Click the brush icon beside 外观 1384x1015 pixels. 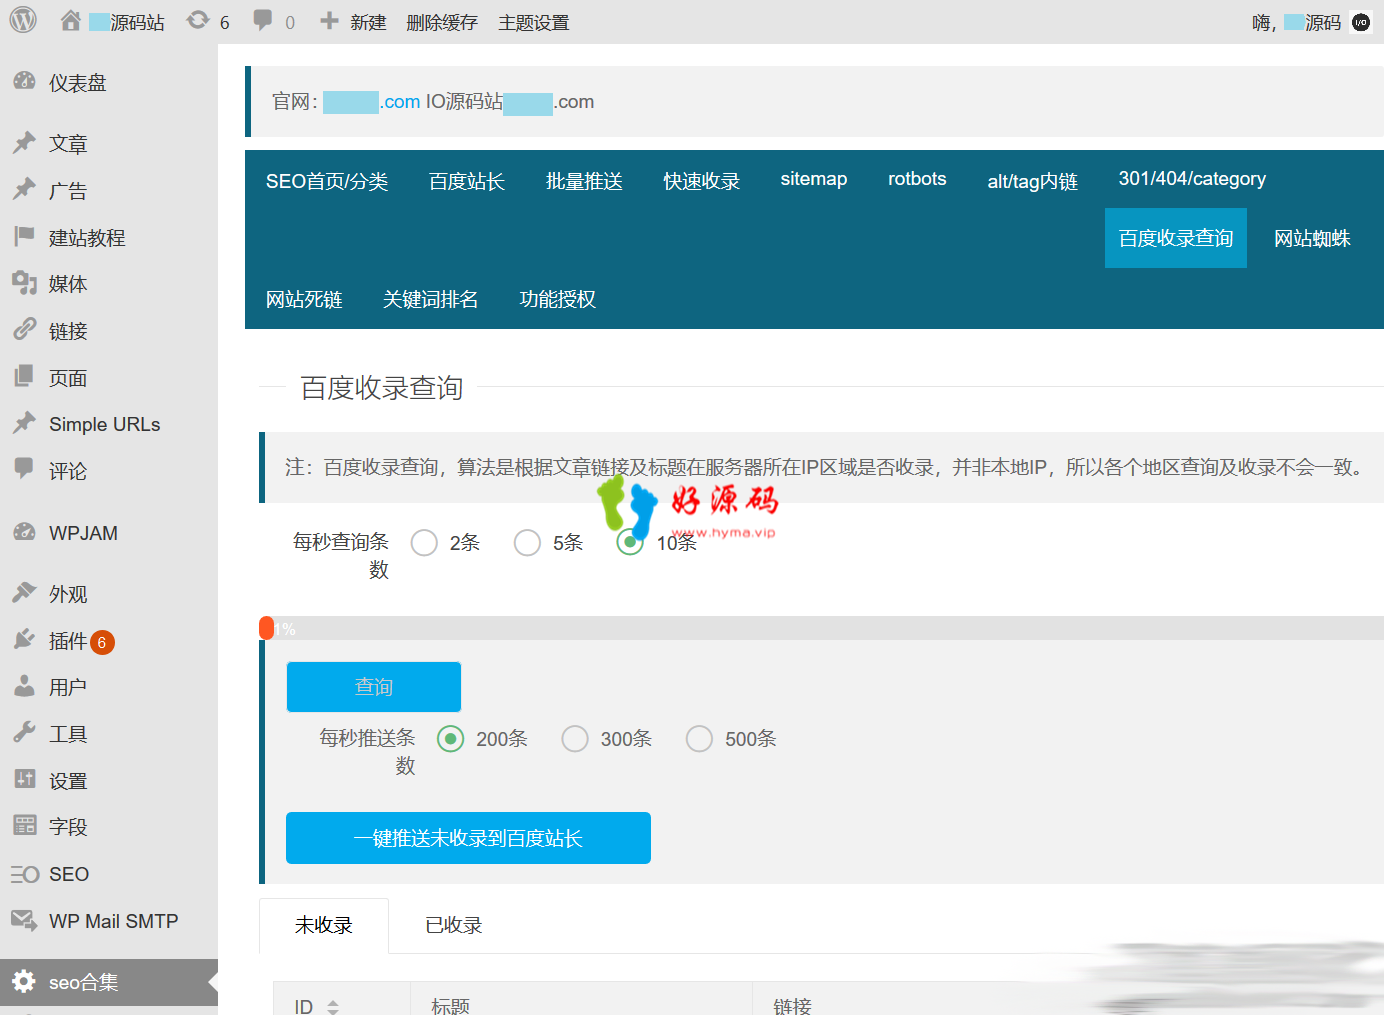pyautogui.click(x=24, y=593)
